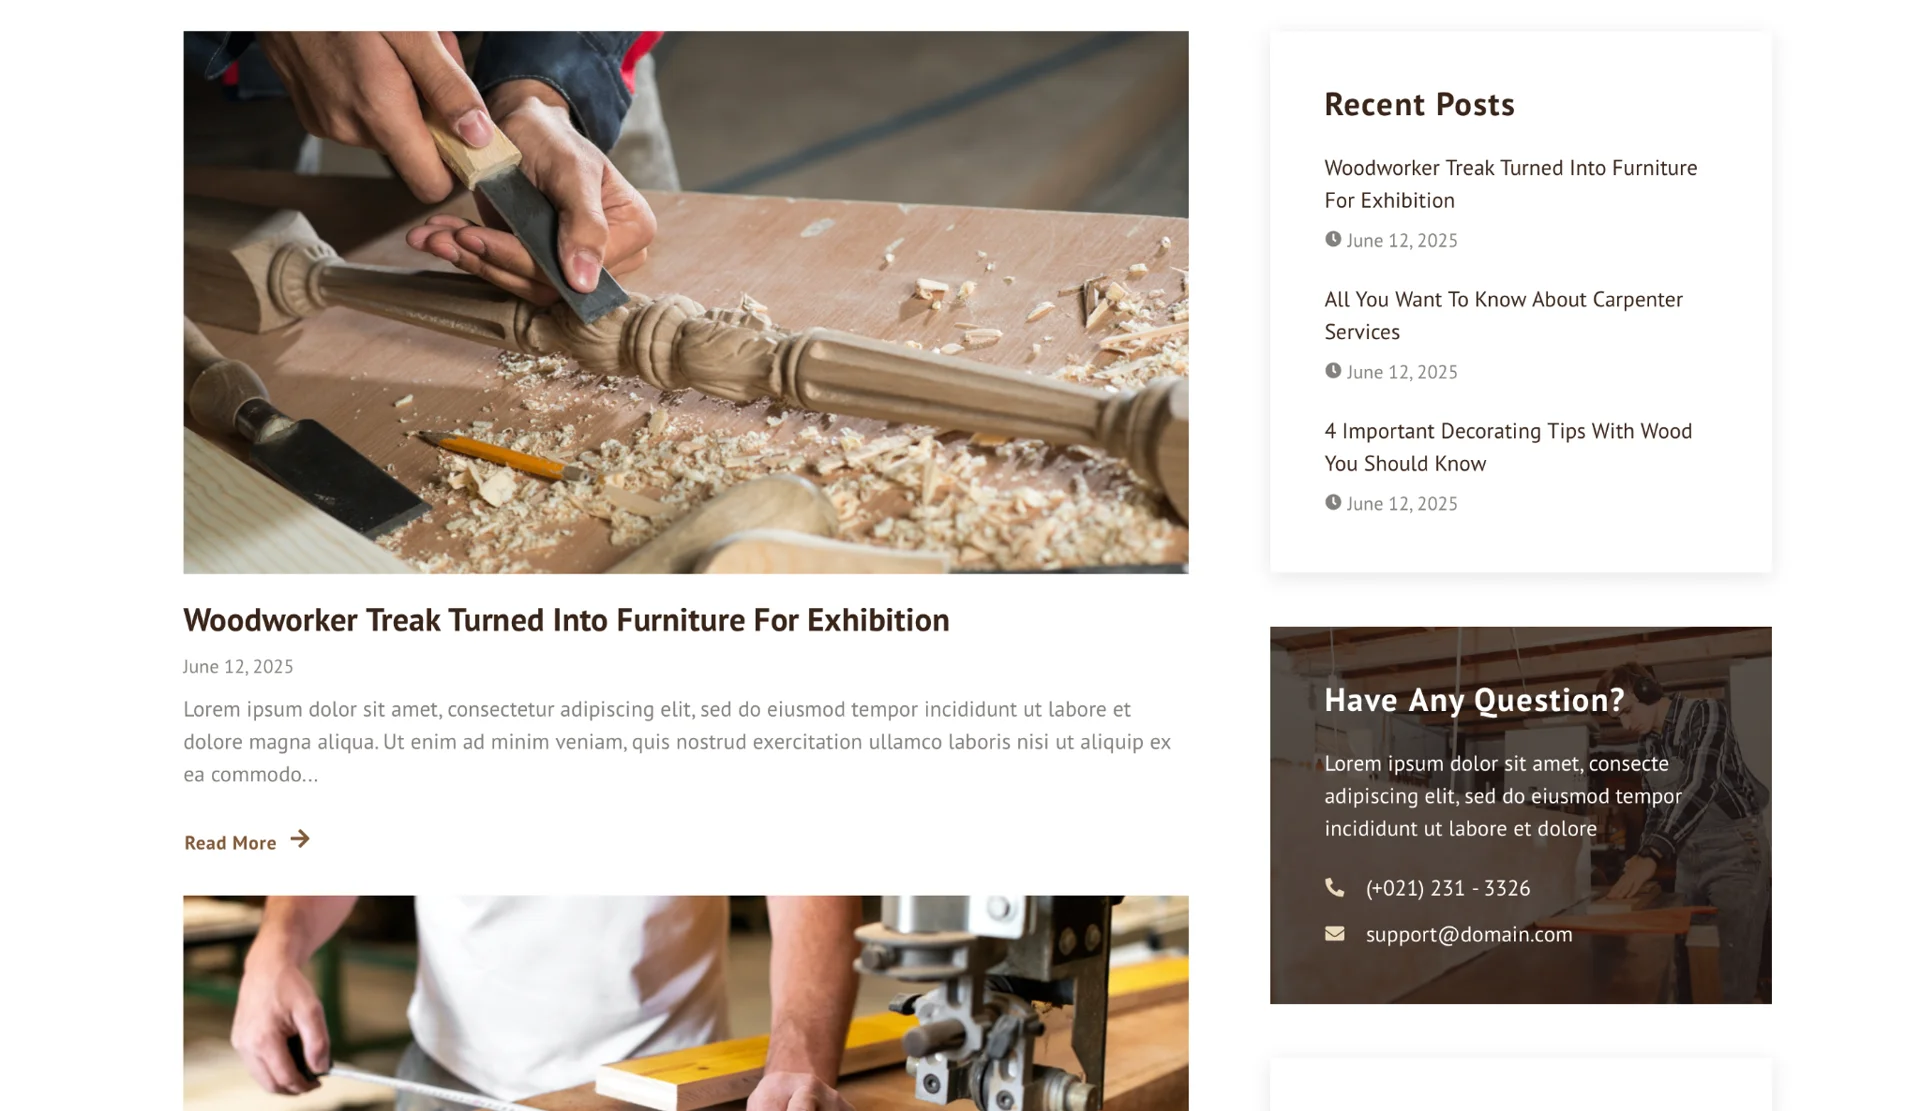
Task: Click the date of the Carpenter Services post
Action: pos(1401,372)
